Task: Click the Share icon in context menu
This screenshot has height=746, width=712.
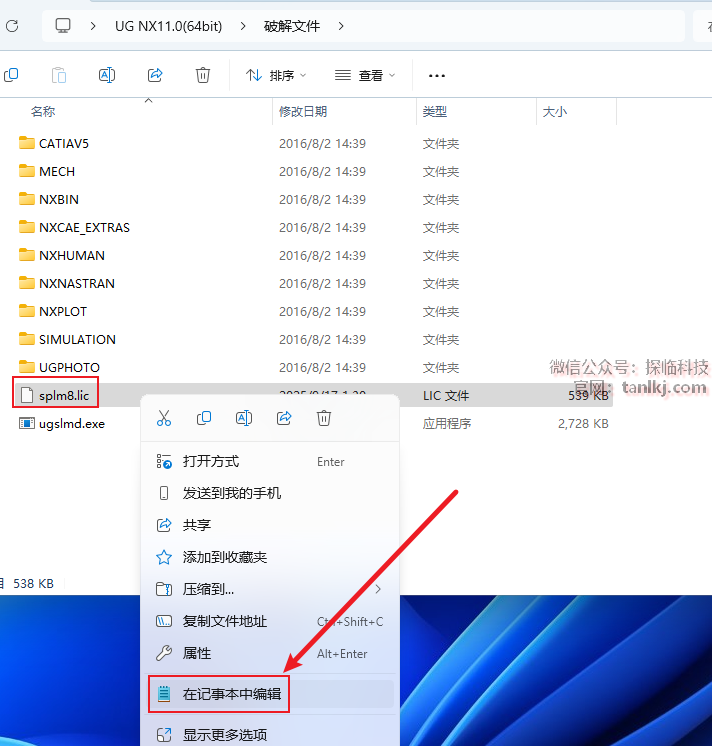Action: coord(284,418)
